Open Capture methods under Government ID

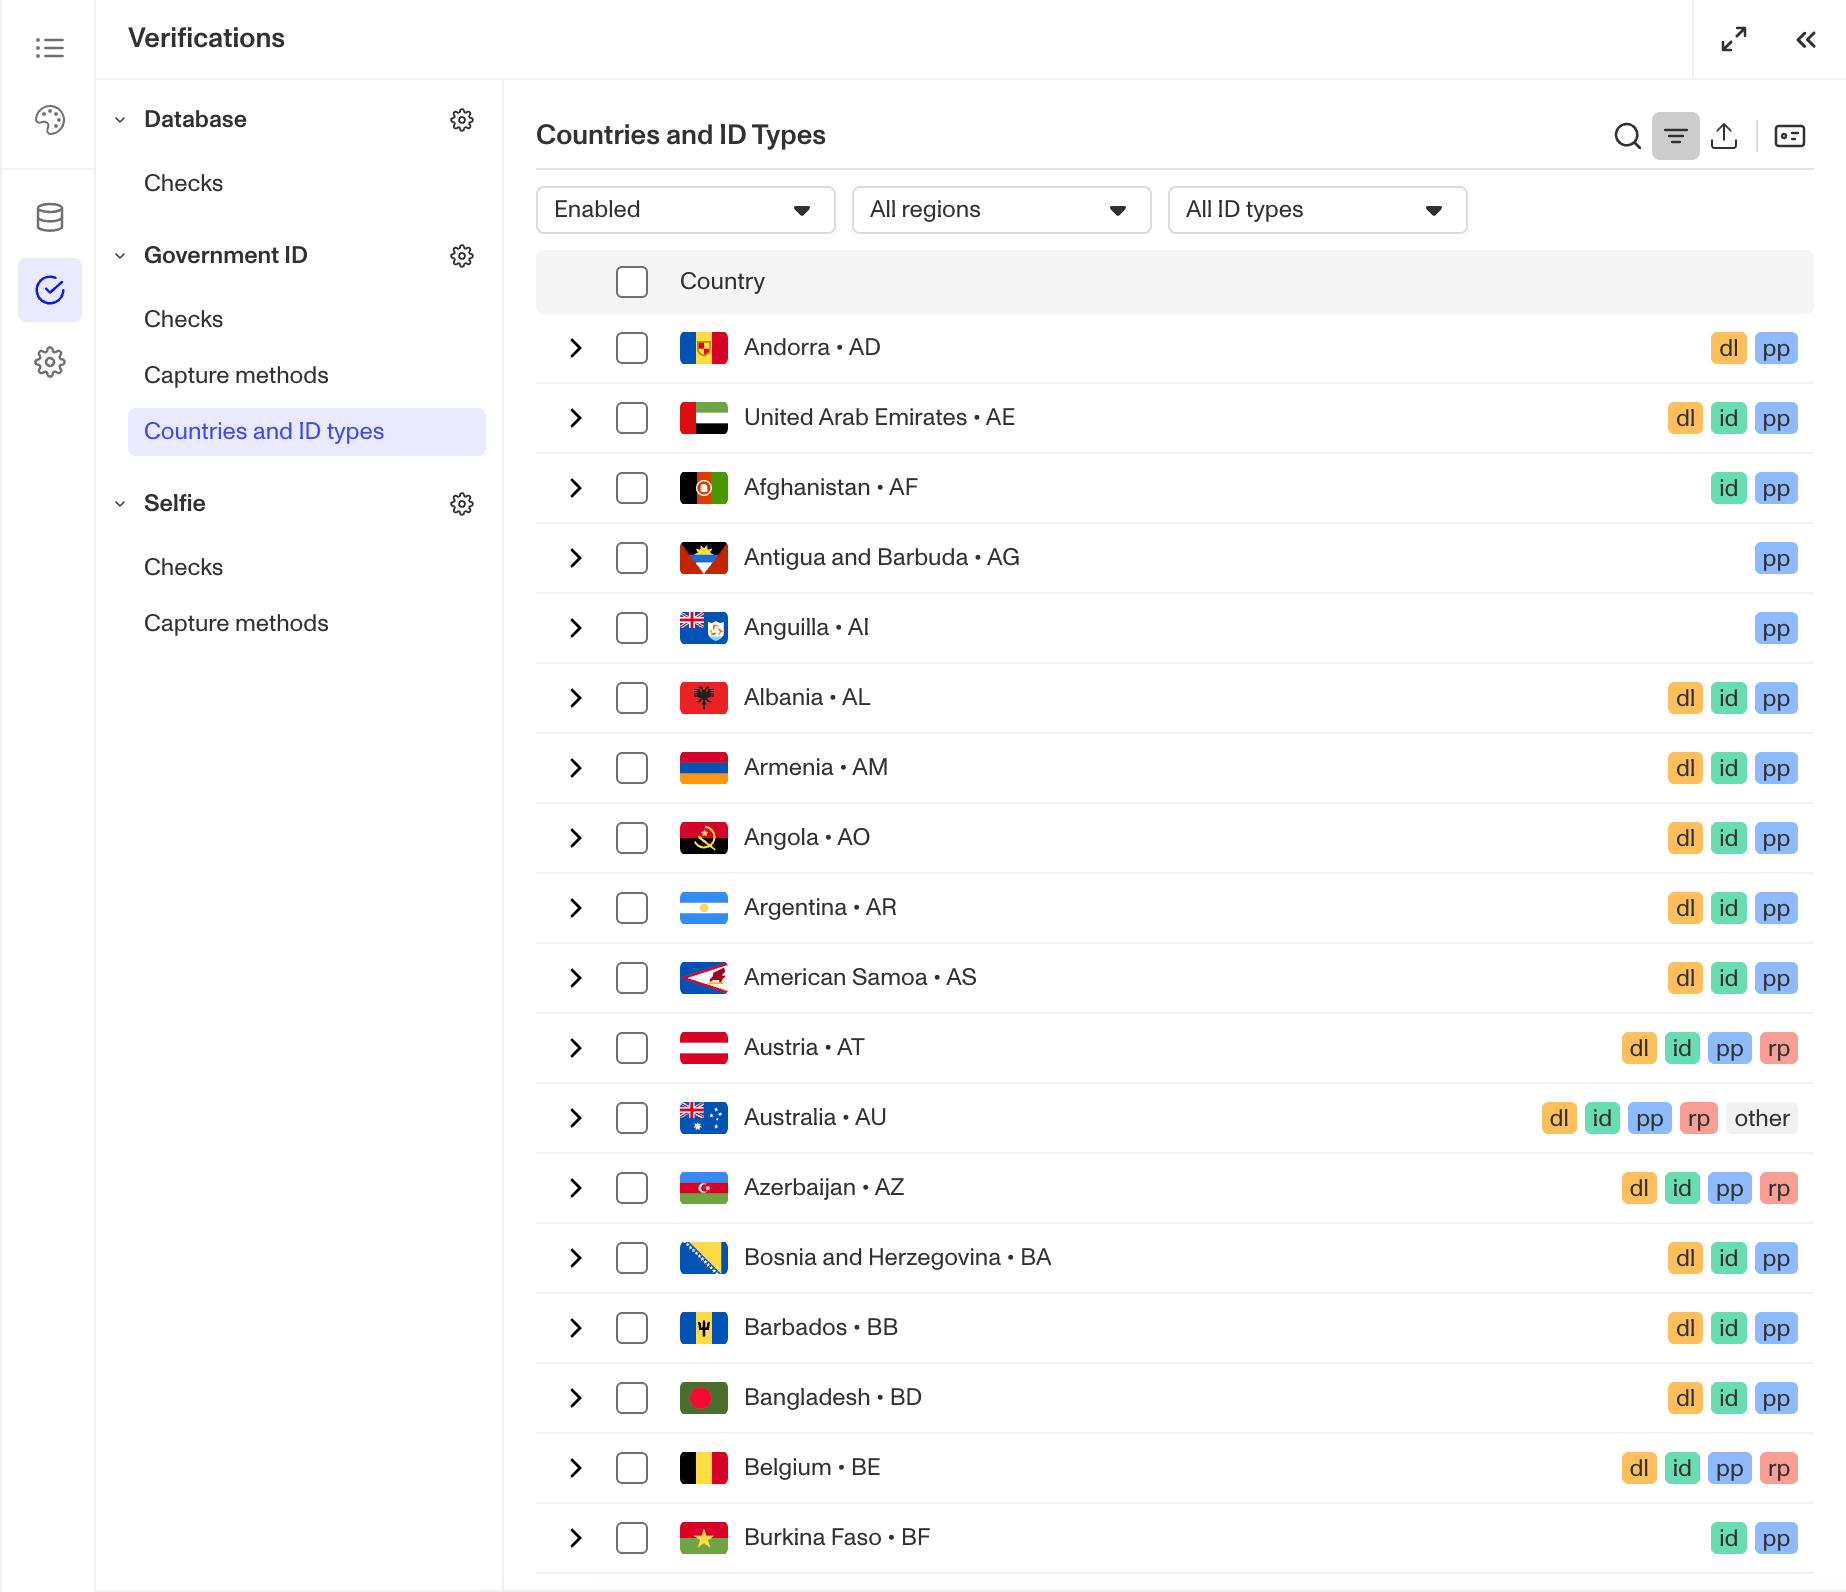coord(236,376)
